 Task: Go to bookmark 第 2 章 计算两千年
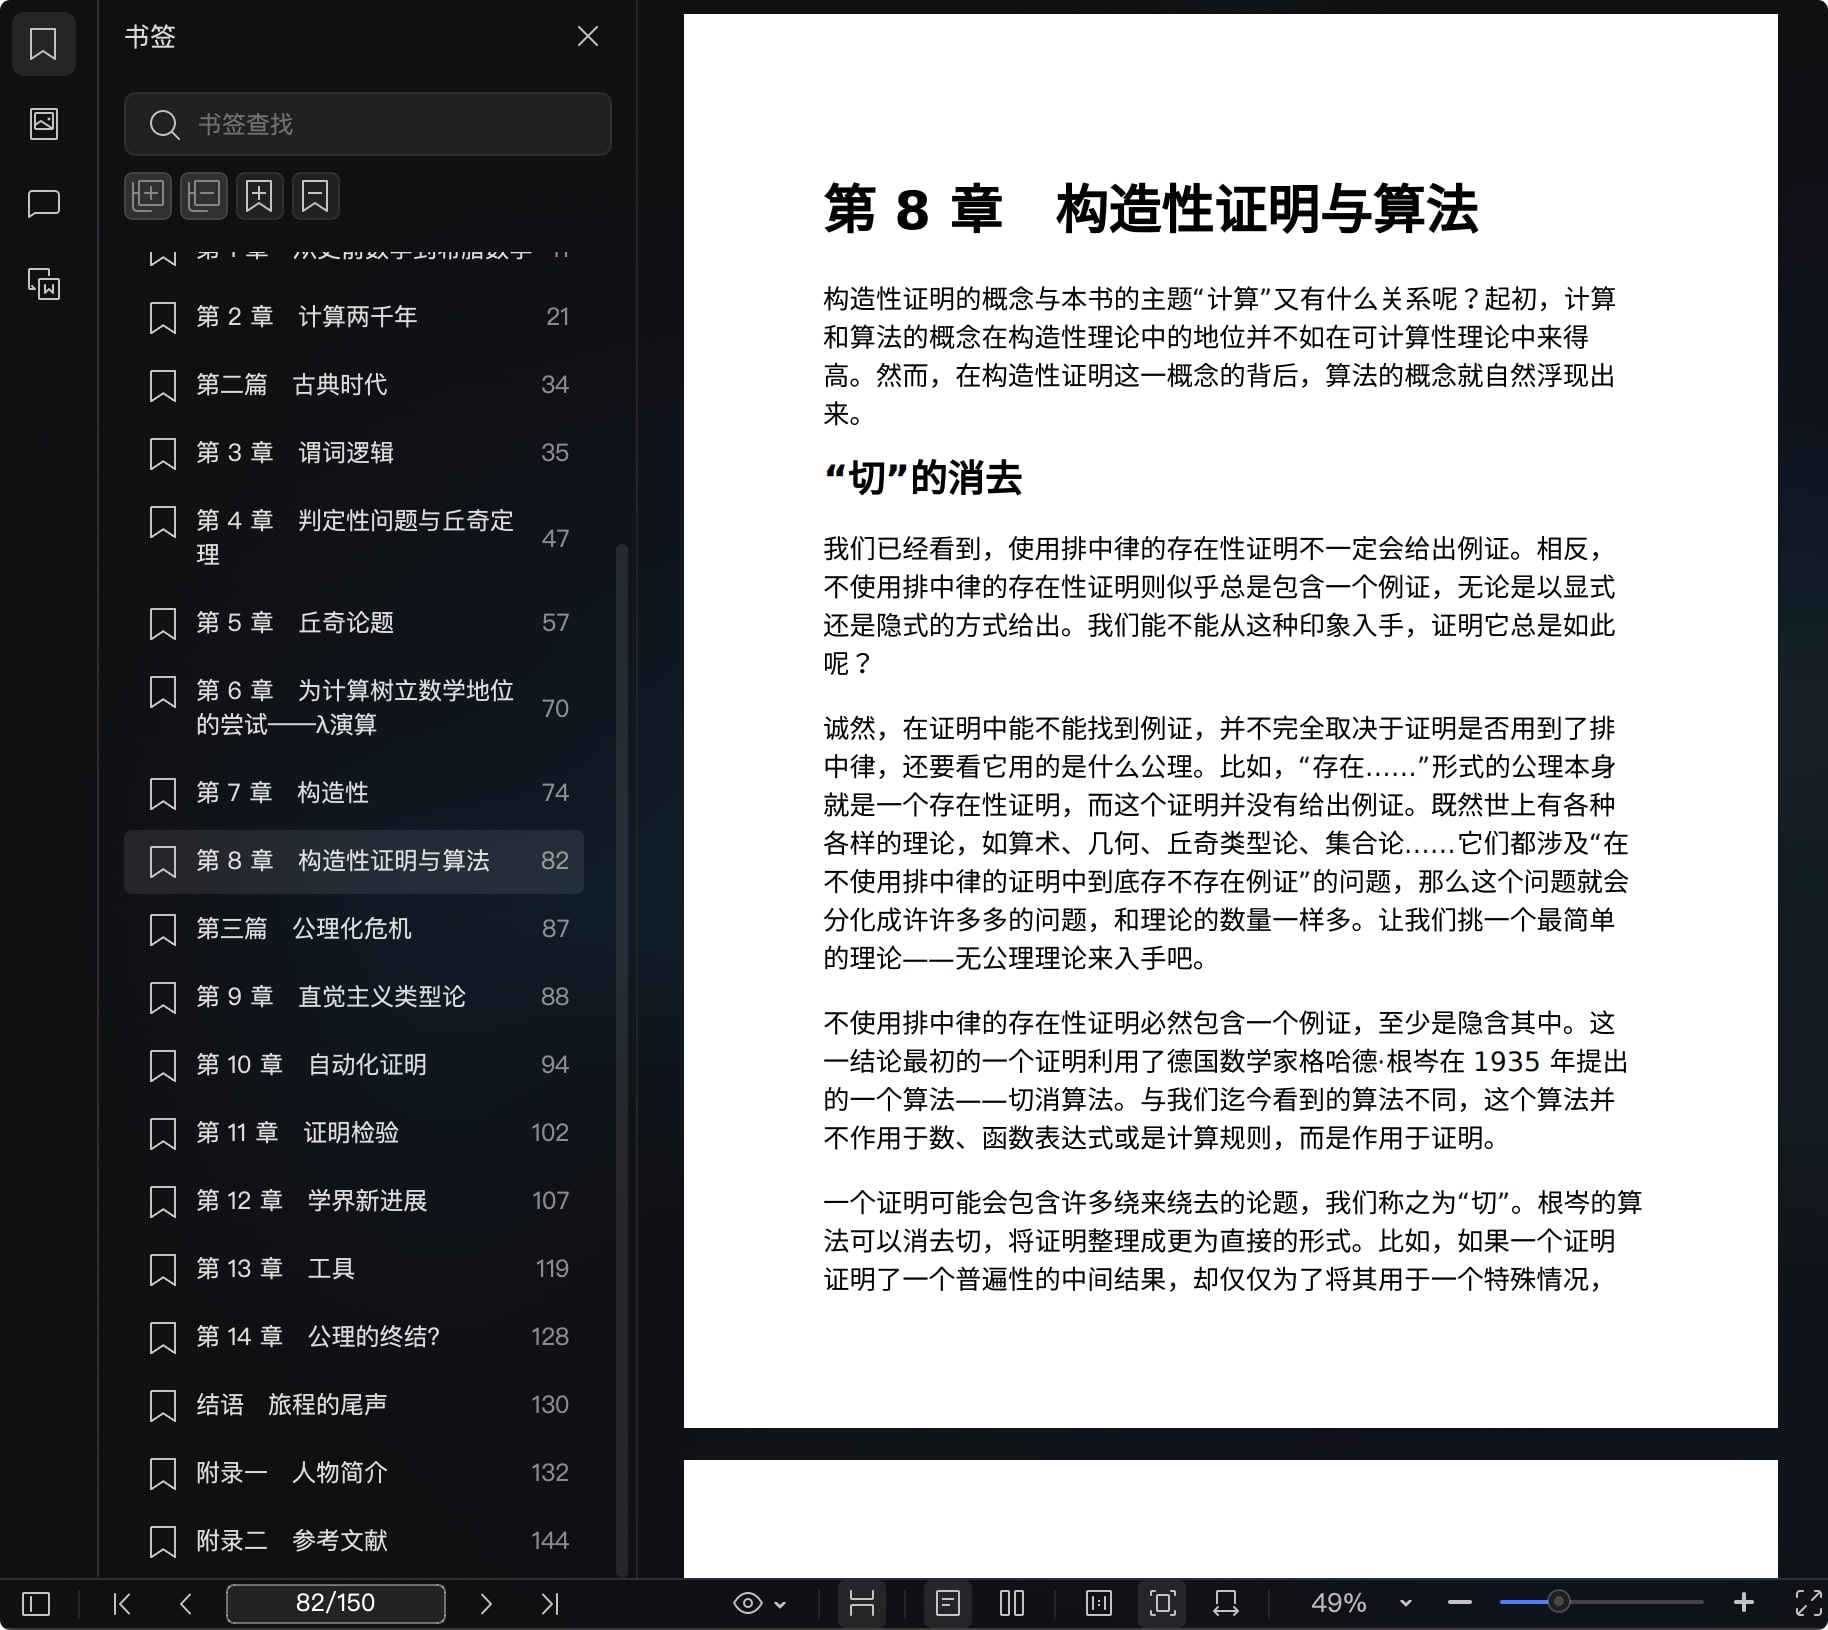(x=354, y=317)
